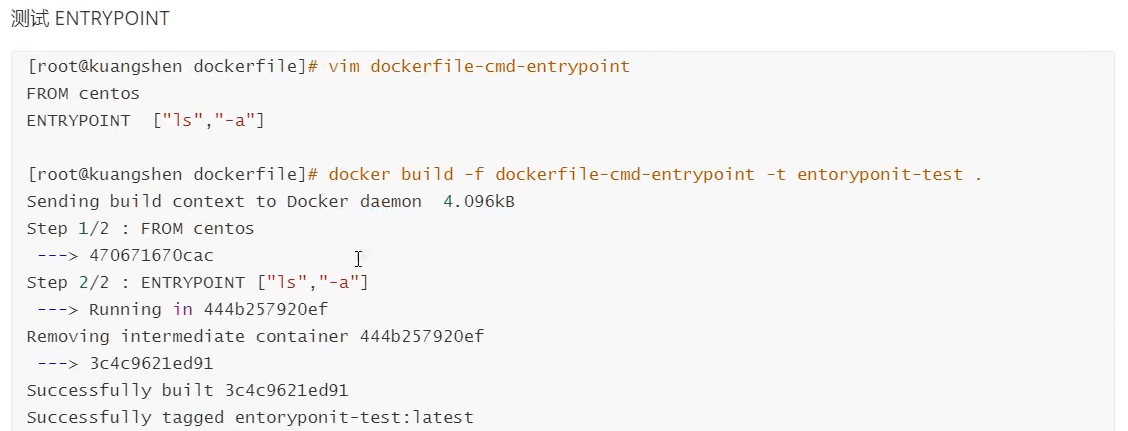The image size is (1128, 431).
Task: Click the "Step 2/2 : ENTRYPOINT" output line
Action: [197, 283]
